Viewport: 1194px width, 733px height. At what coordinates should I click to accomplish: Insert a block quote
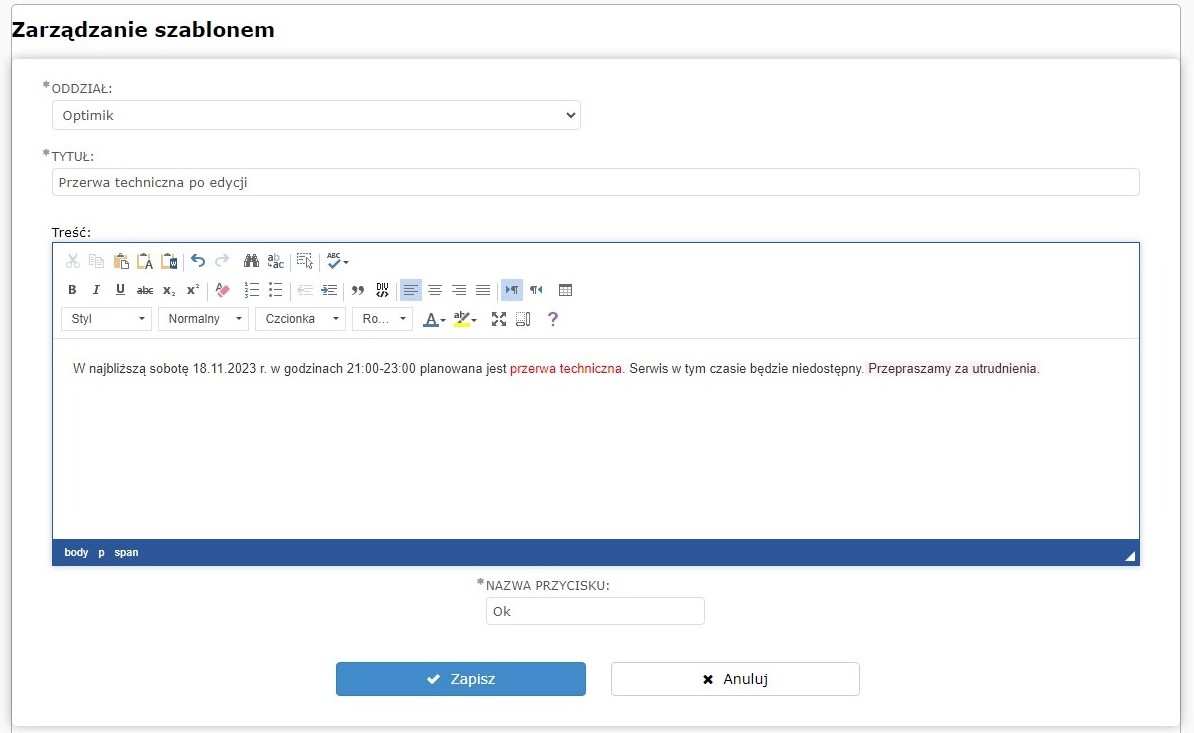358,290
